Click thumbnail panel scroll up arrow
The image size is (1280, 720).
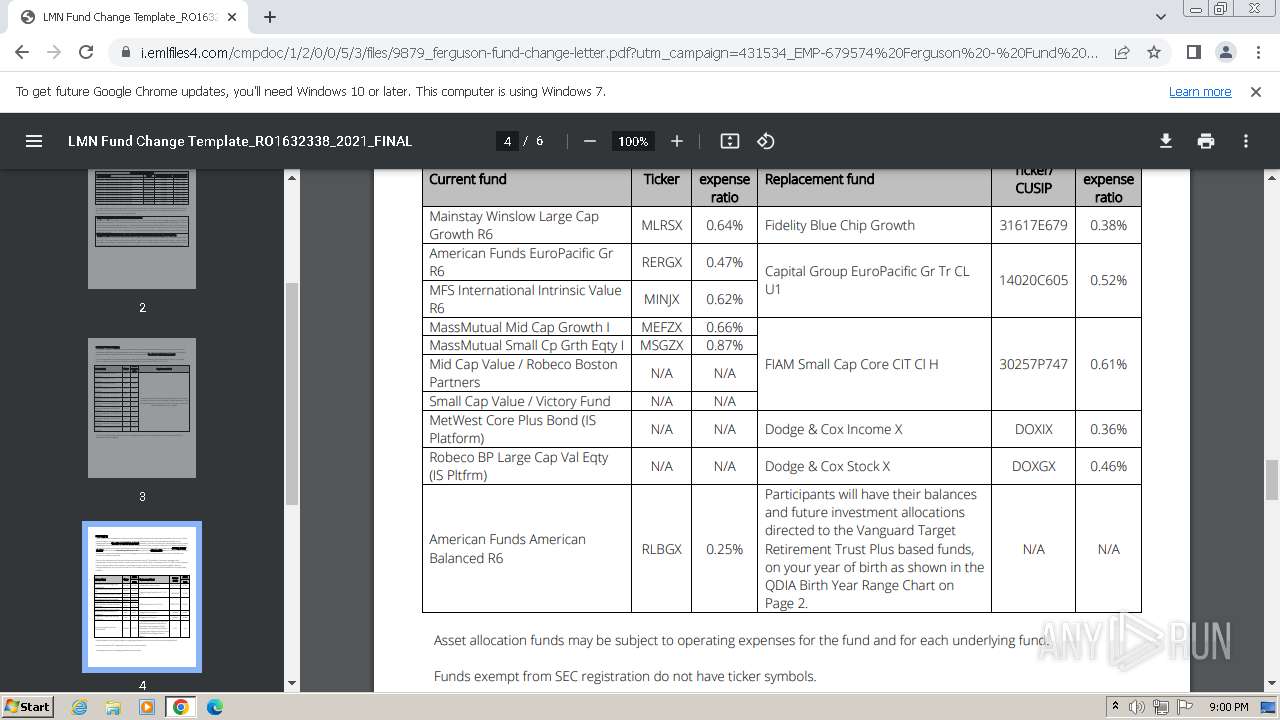click(292, 178)
